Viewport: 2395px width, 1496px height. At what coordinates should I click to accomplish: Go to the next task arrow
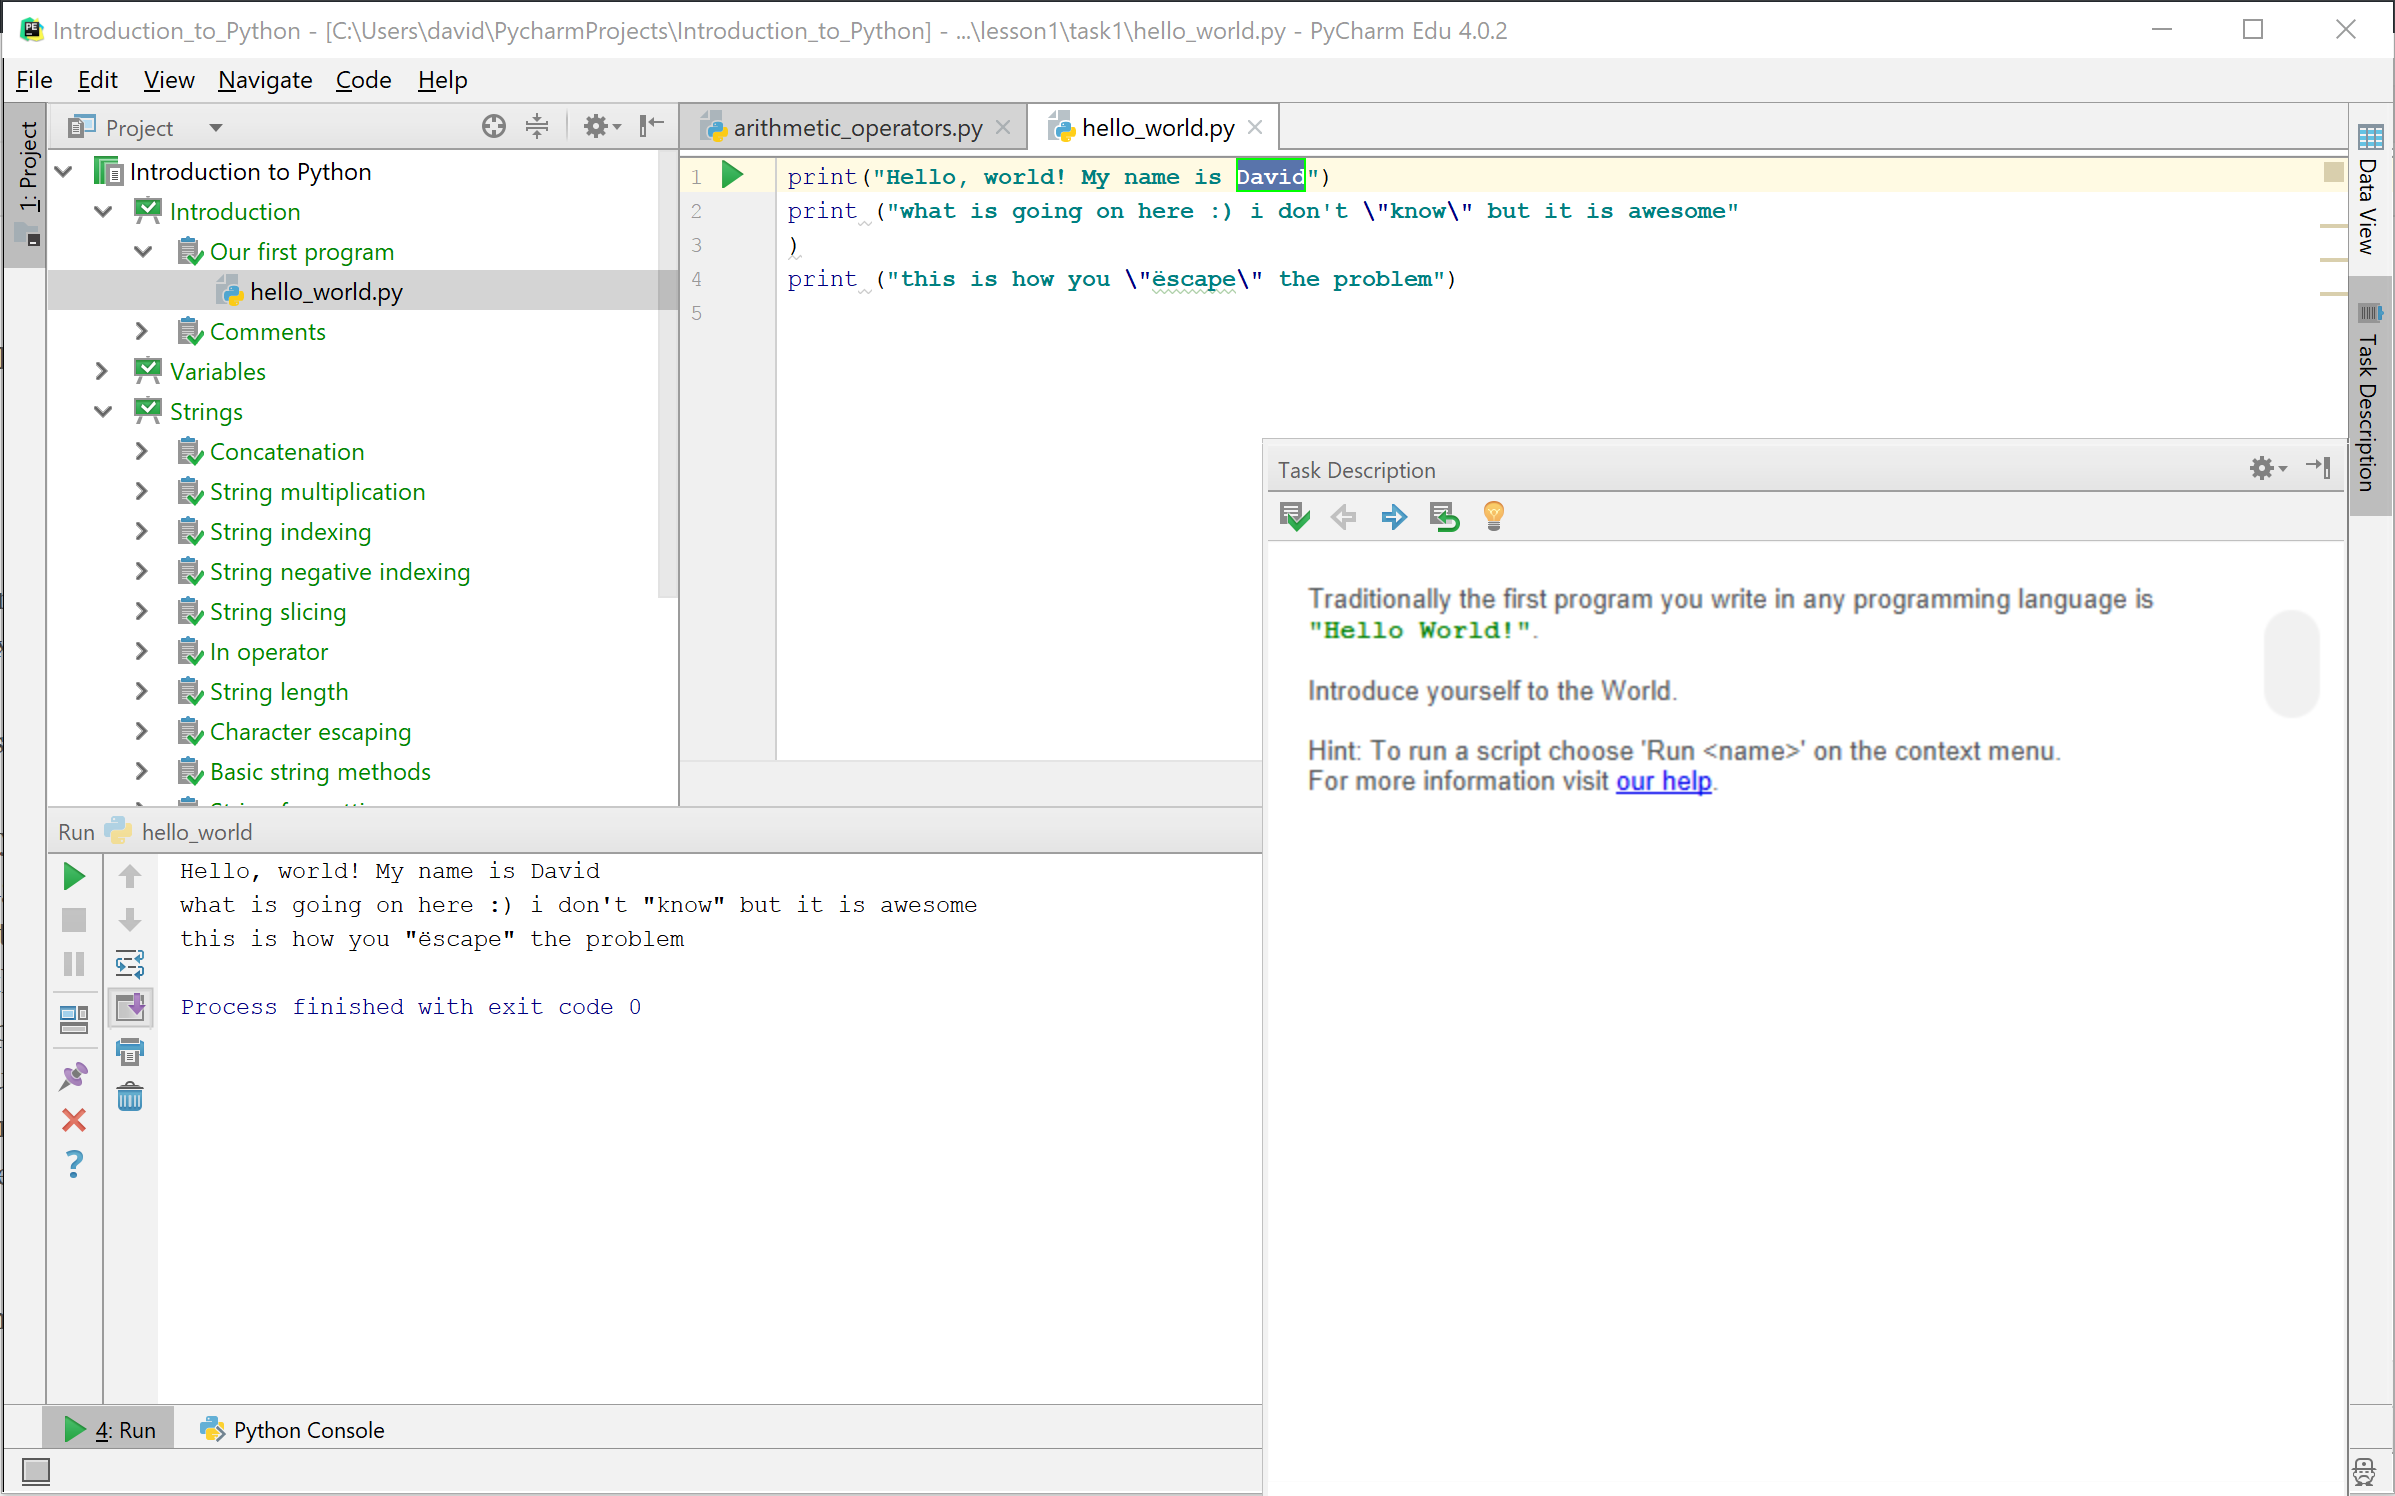pos(1393,517)
